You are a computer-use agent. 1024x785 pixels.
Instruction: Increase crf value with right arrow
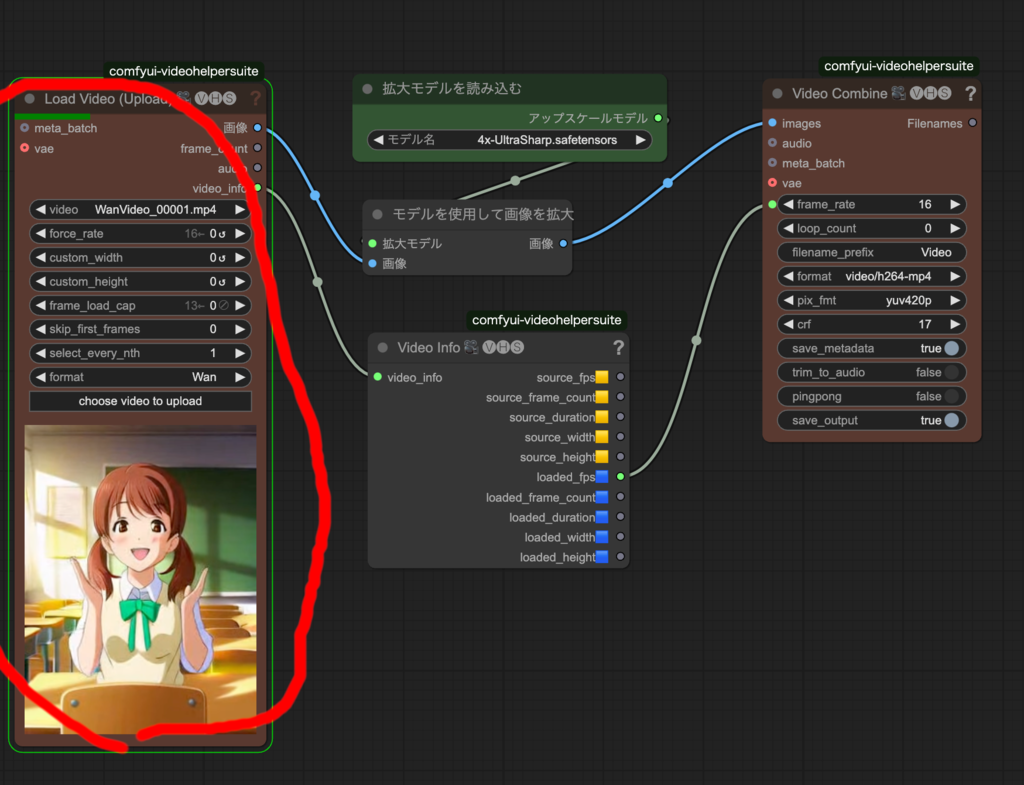click(955, 325)
